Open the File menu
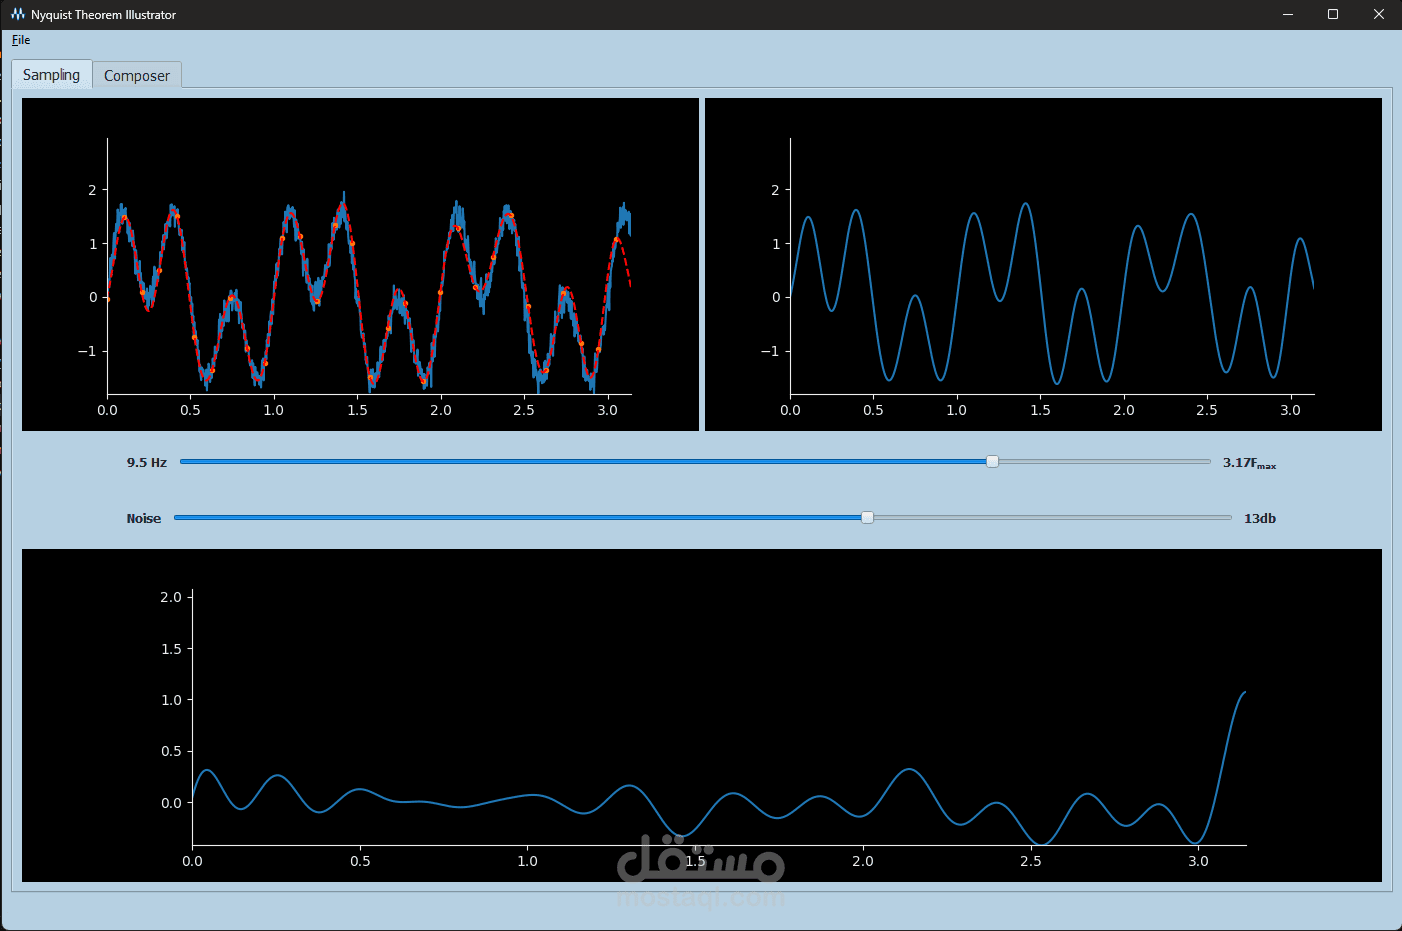The image size is (1402, 931). point(21,40)
